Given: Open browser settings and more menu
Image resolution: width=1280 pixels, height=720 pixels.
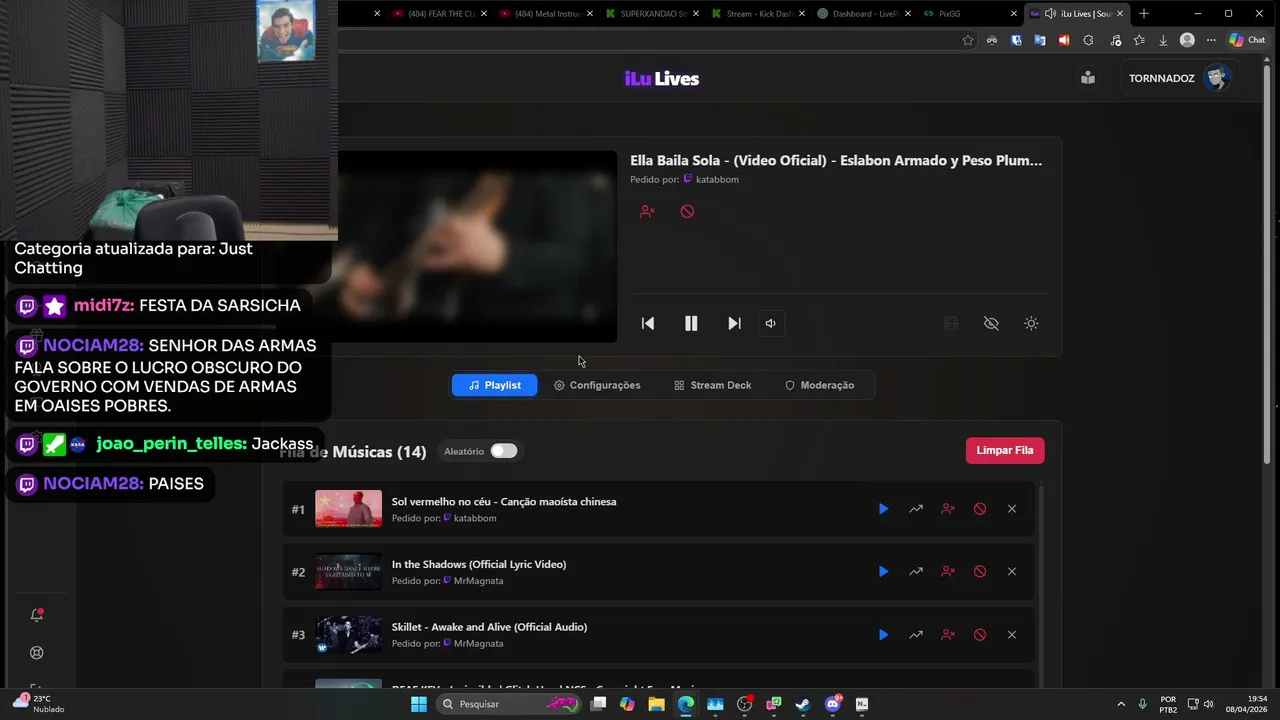Looking at the screenshot, I should pos(1211,40).
